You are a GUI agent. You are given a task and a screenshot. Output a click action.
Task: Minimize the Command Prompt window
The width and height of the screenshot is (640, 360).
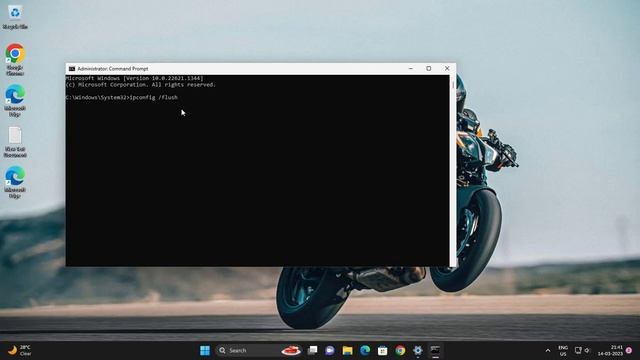tap(411, 69)
